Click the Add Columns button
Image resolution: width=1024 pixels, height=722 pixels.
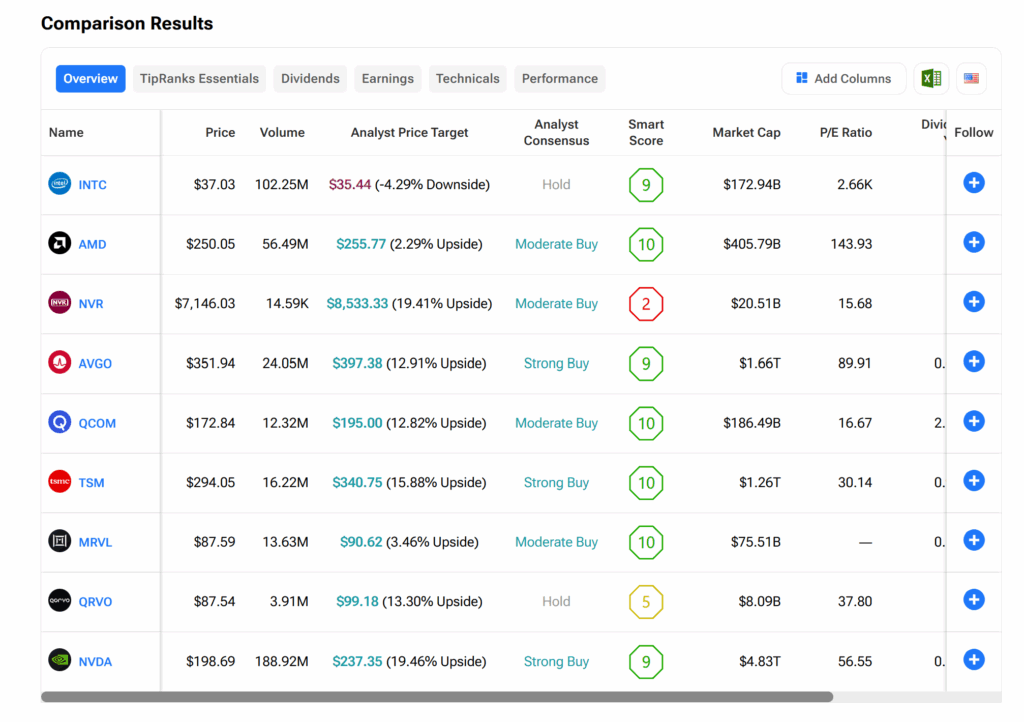843,79
